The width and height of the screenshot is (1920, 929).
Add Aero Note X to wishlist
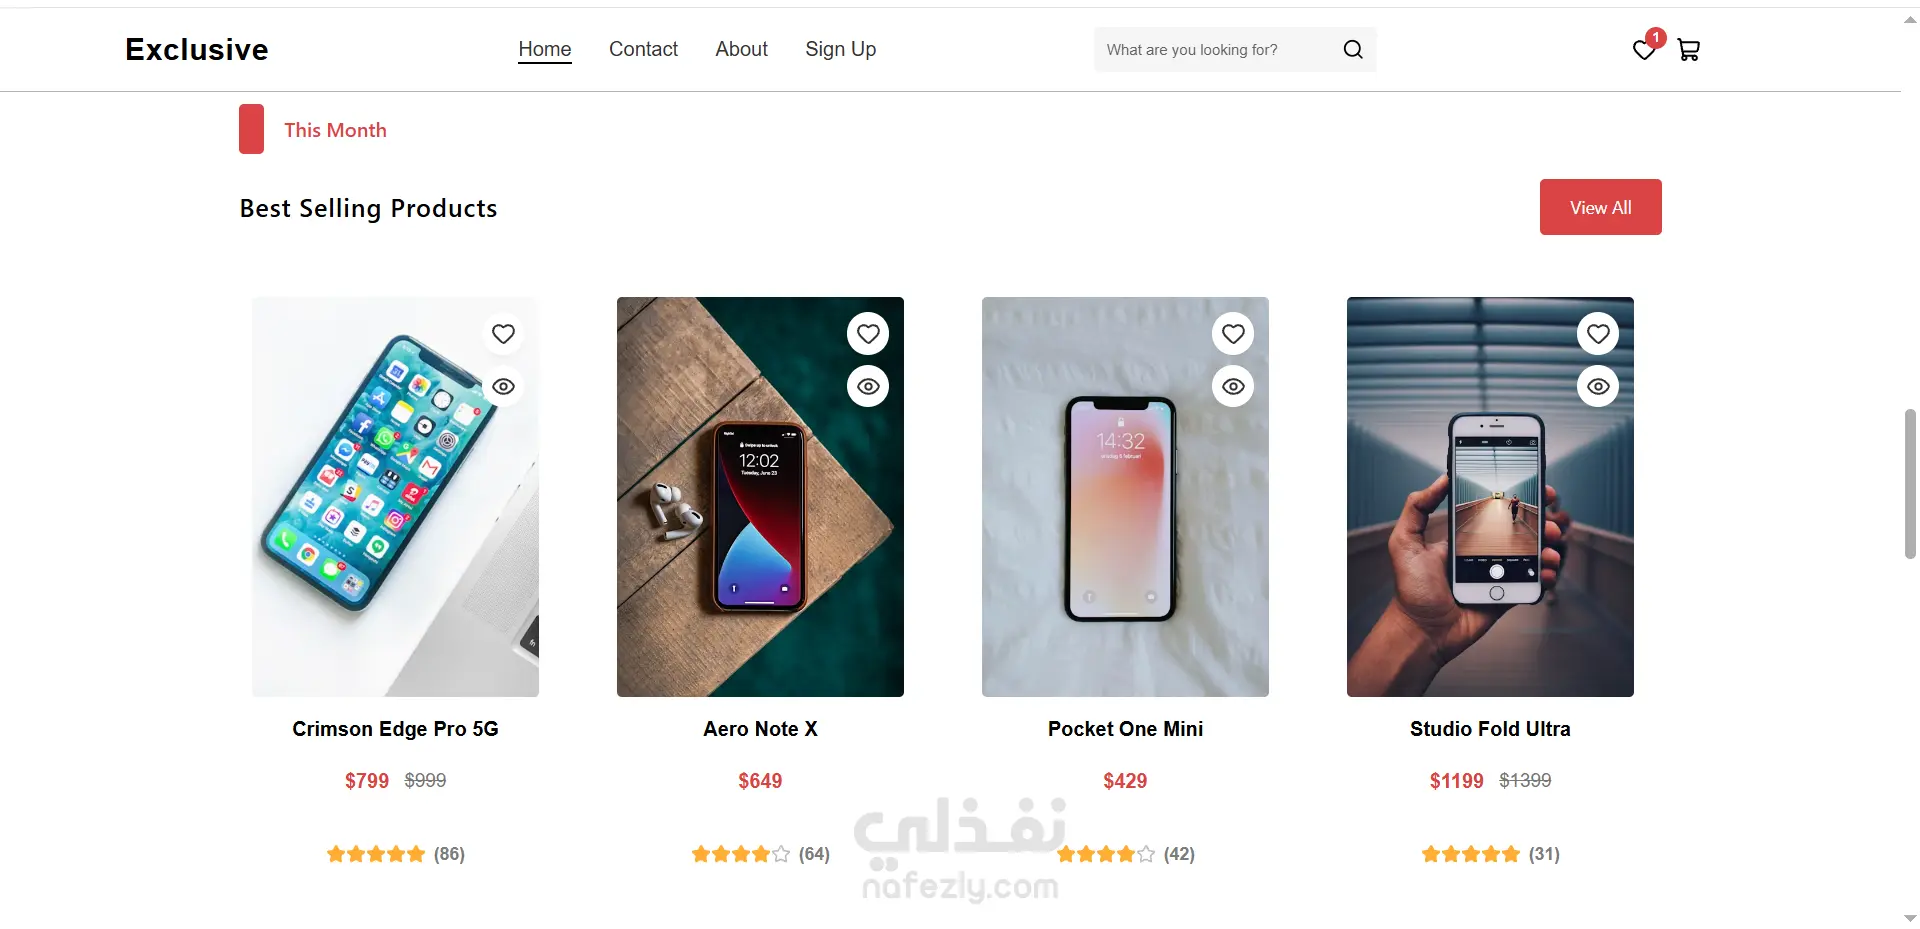tap(868, 333)
